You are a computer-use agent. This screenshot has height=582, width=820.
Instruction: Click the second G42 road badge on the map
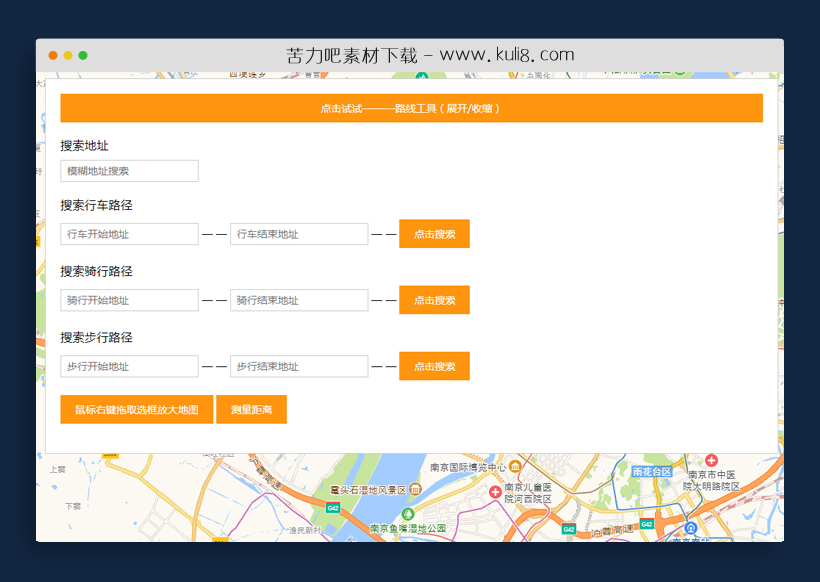click(x=647, y=524)
